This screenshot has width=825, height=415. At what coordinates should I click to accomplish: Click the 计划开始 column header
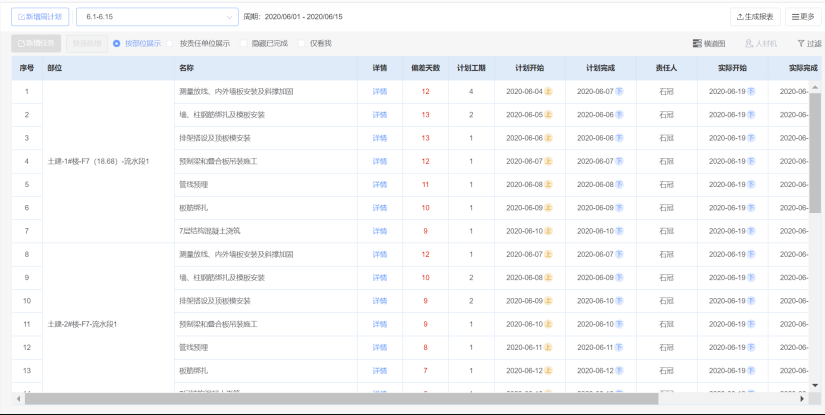click(530, 68)
